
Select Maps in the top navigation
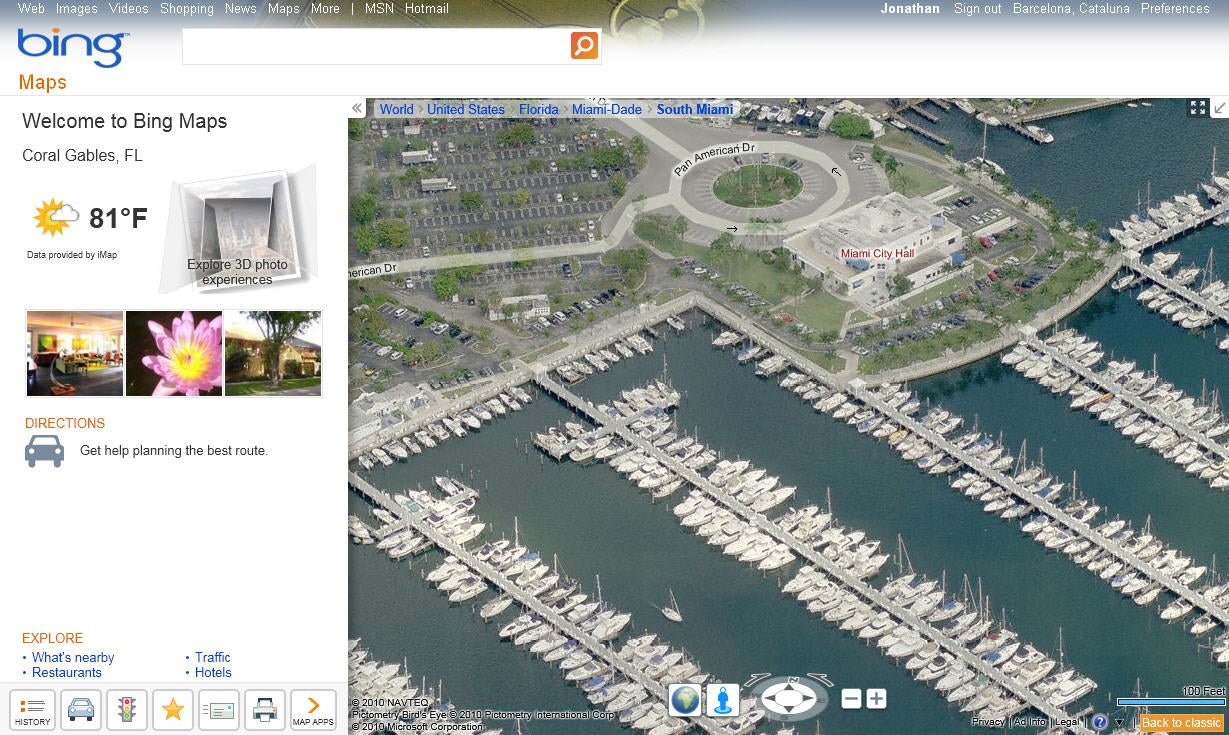[x=284, y=8]
